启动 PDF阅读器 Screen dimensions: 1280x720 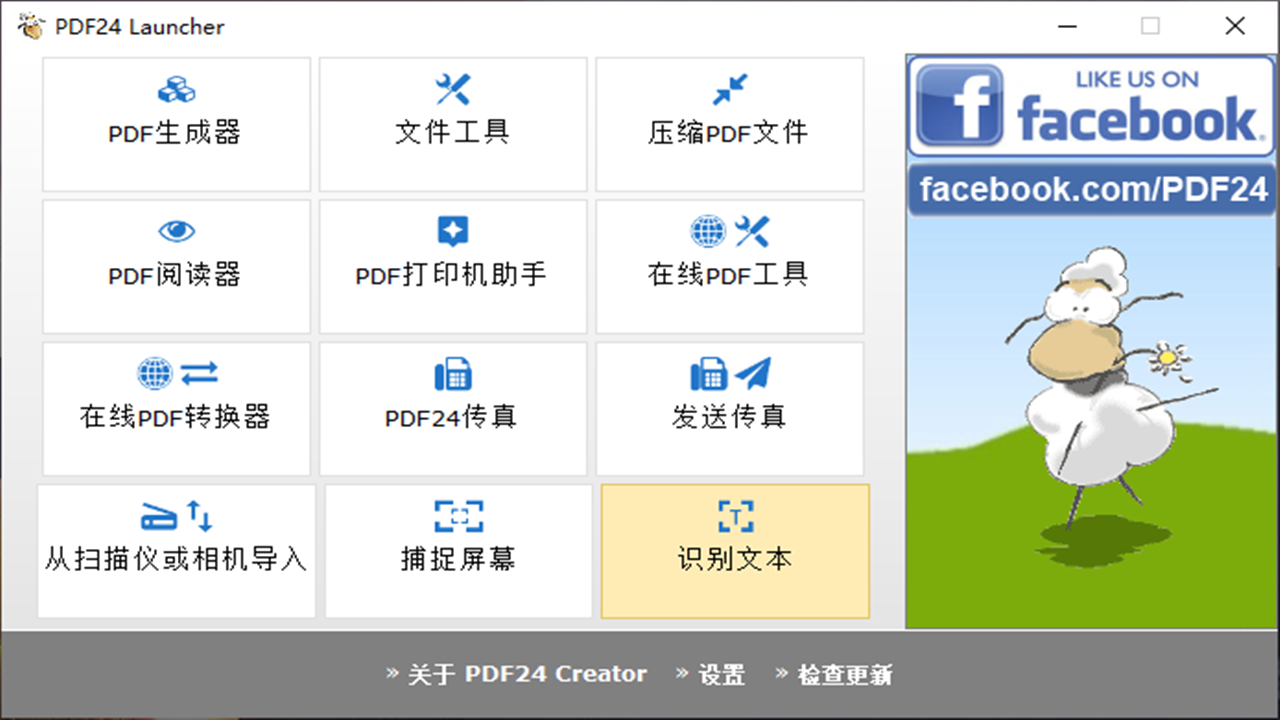click(x=176, y=266)
